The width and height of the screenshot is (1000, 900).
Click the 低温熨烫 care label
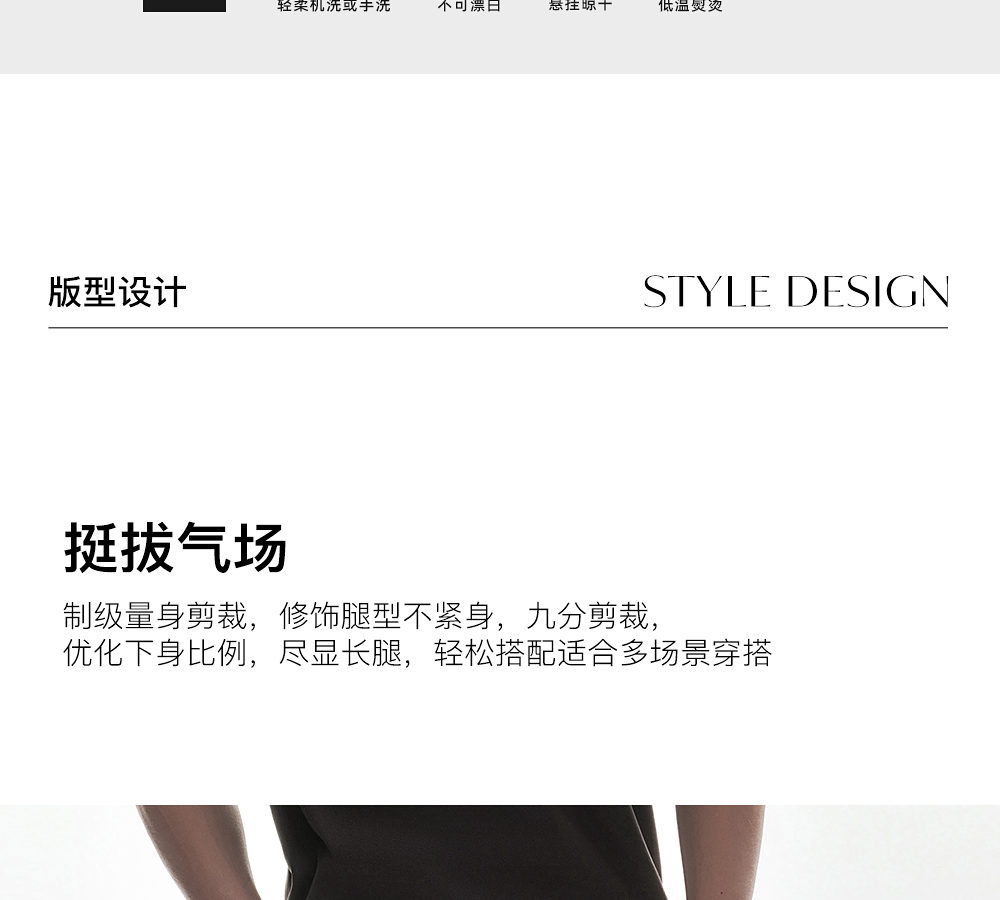(691, 6)
